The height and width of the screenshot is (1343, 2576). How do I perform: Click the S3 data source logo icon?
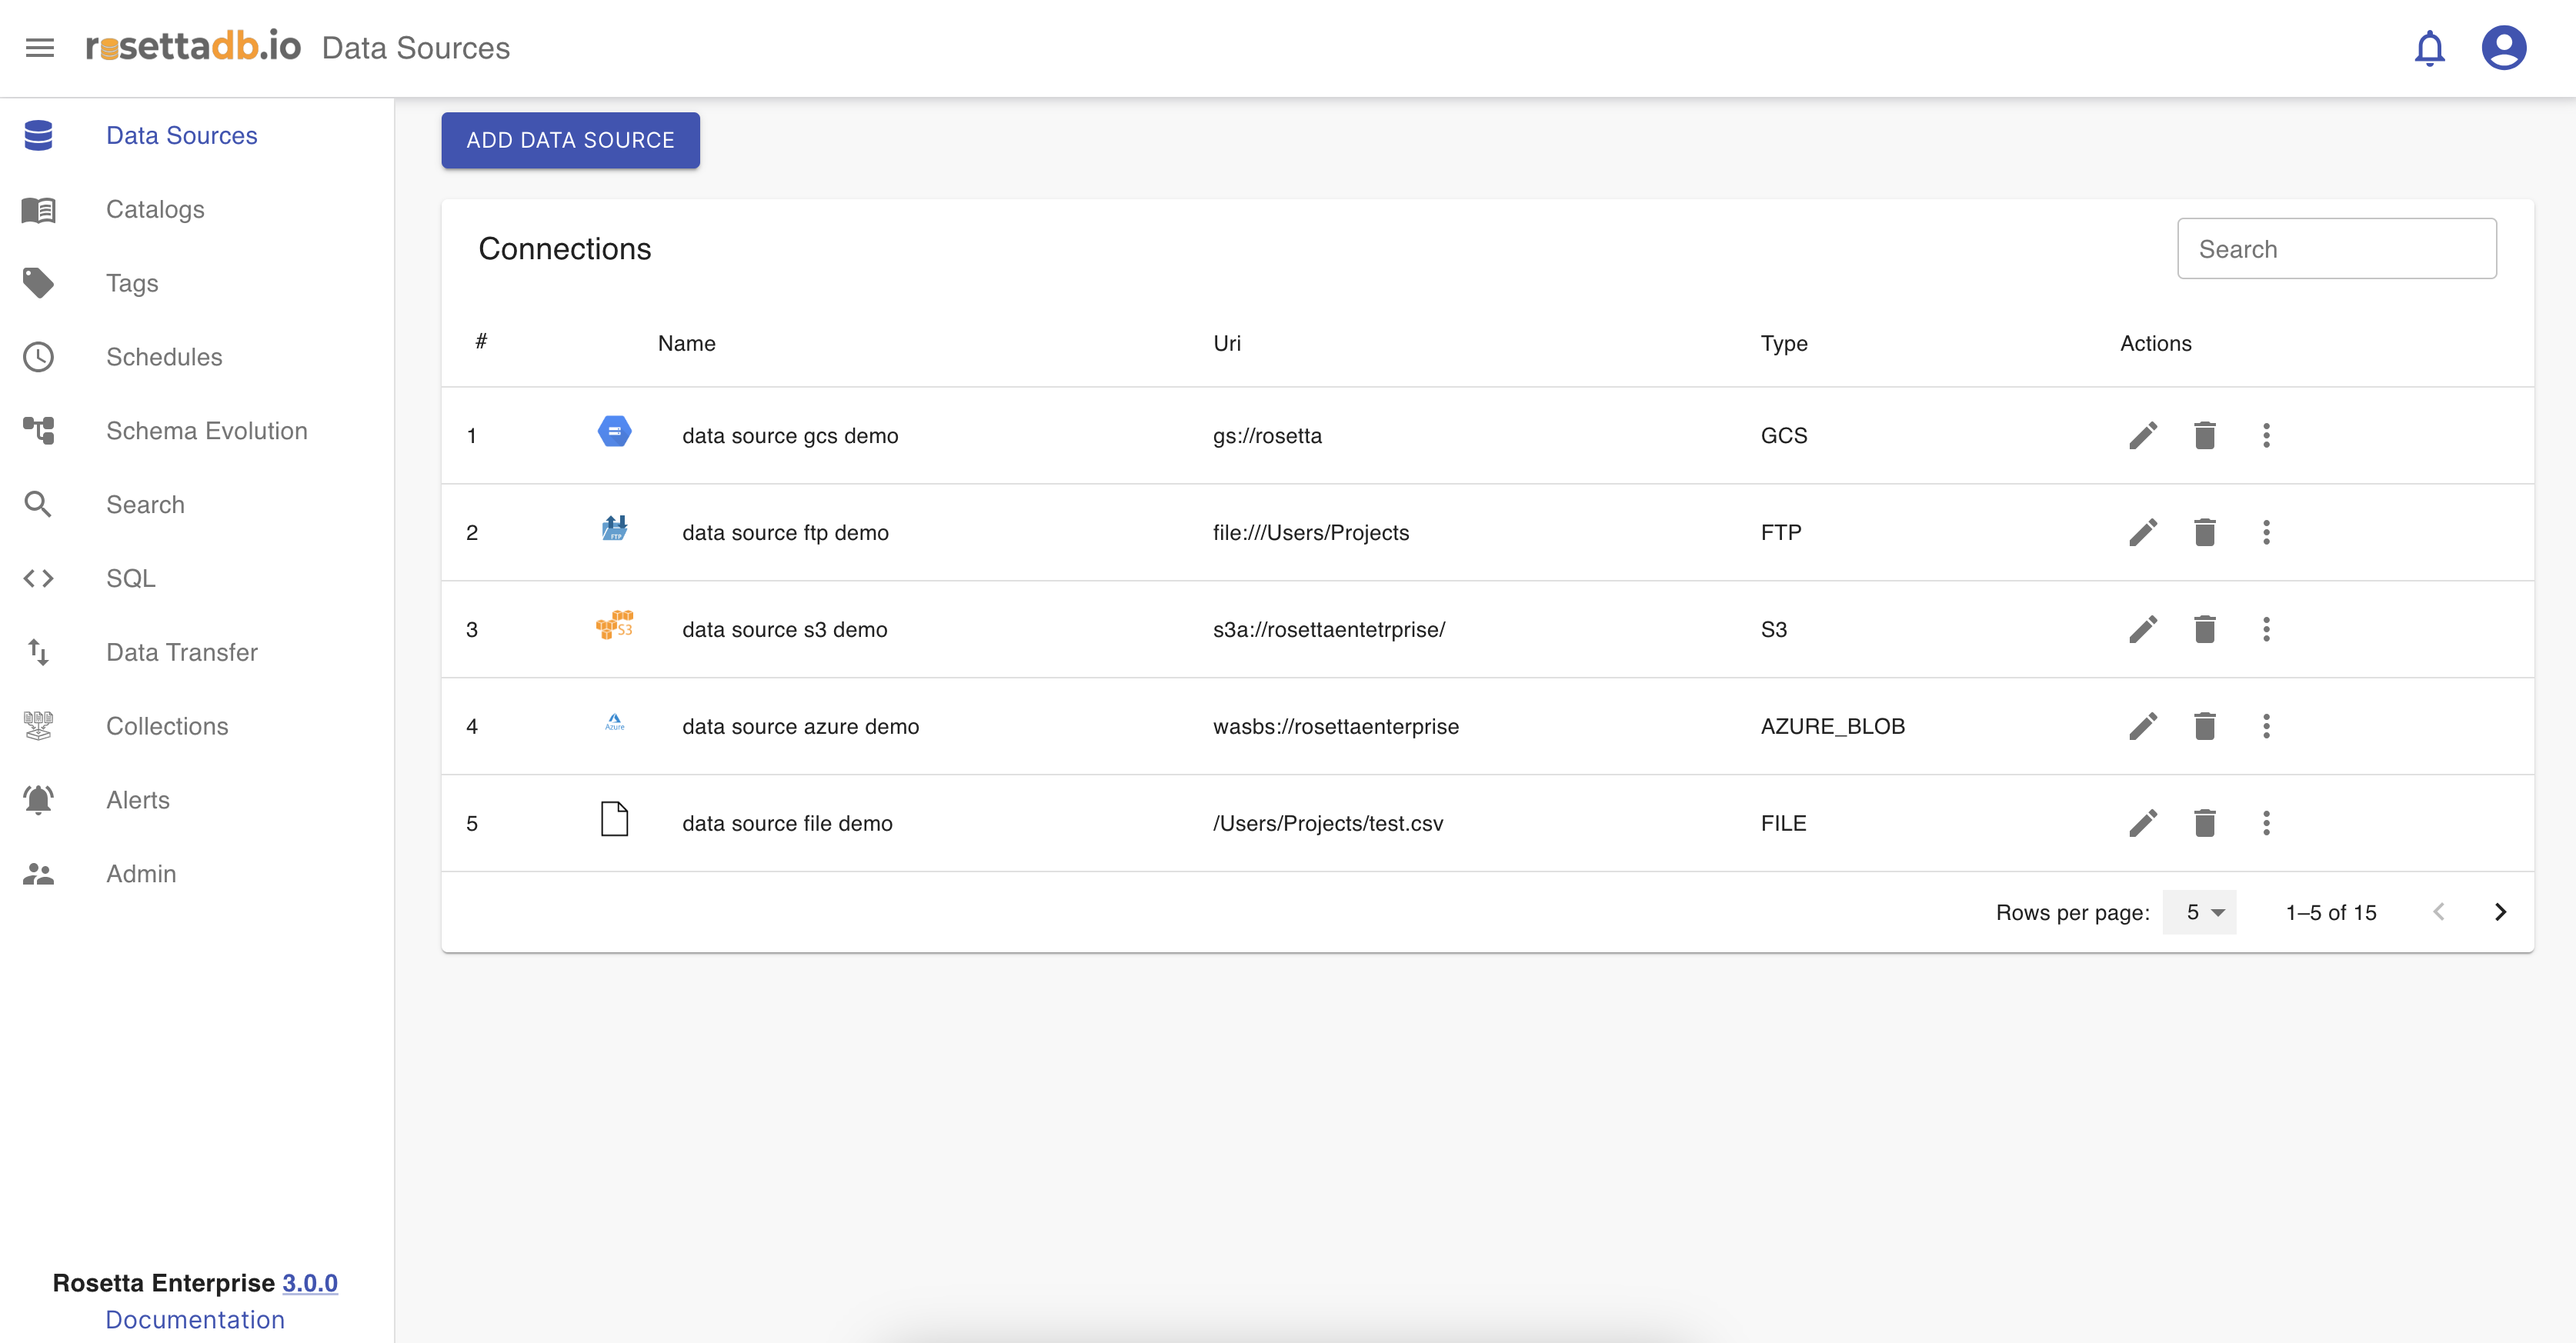click(614, 626)
